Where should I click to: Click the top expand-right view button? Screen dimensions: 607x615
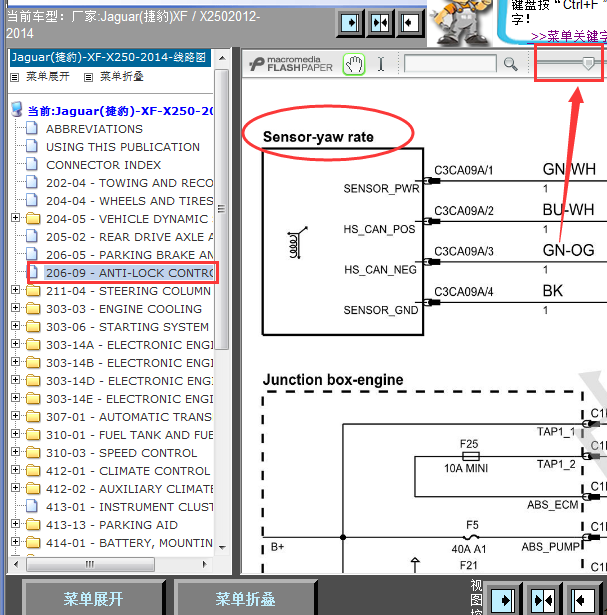(x=350, y=23)
